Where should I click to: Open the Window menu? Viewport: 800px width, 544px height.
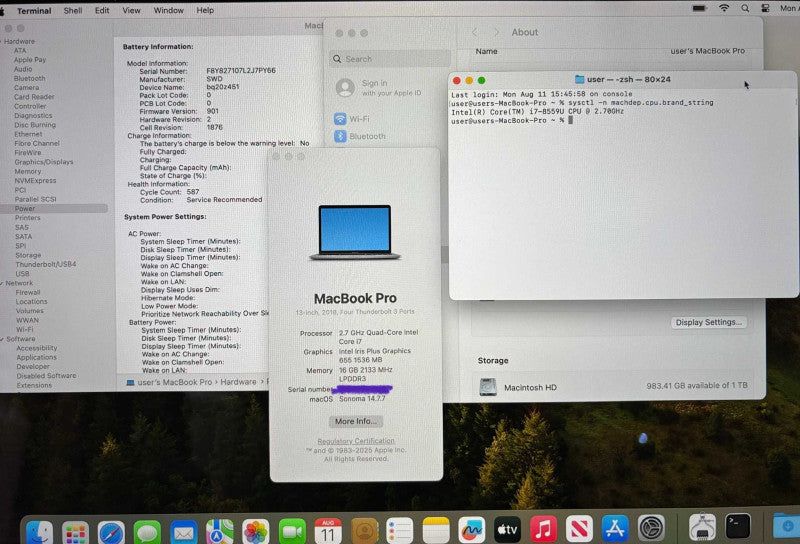(x=168, y=10)
